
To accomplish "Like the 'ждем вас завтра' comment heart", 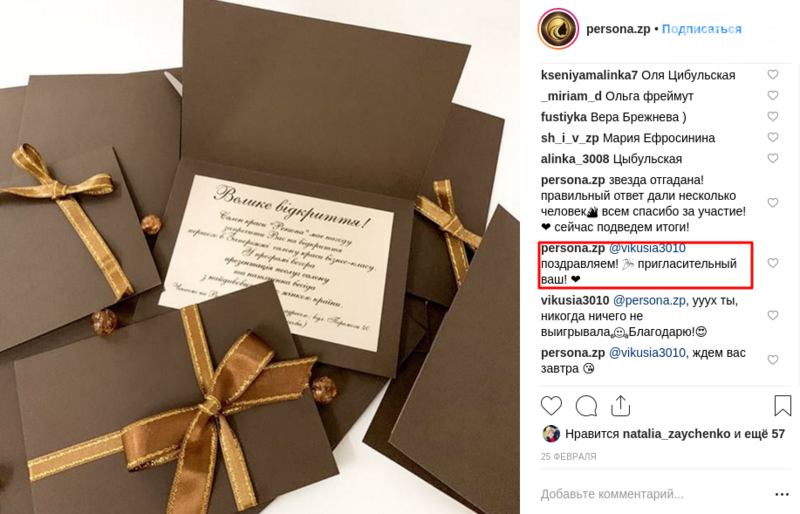I will click(x=773, y=360).
